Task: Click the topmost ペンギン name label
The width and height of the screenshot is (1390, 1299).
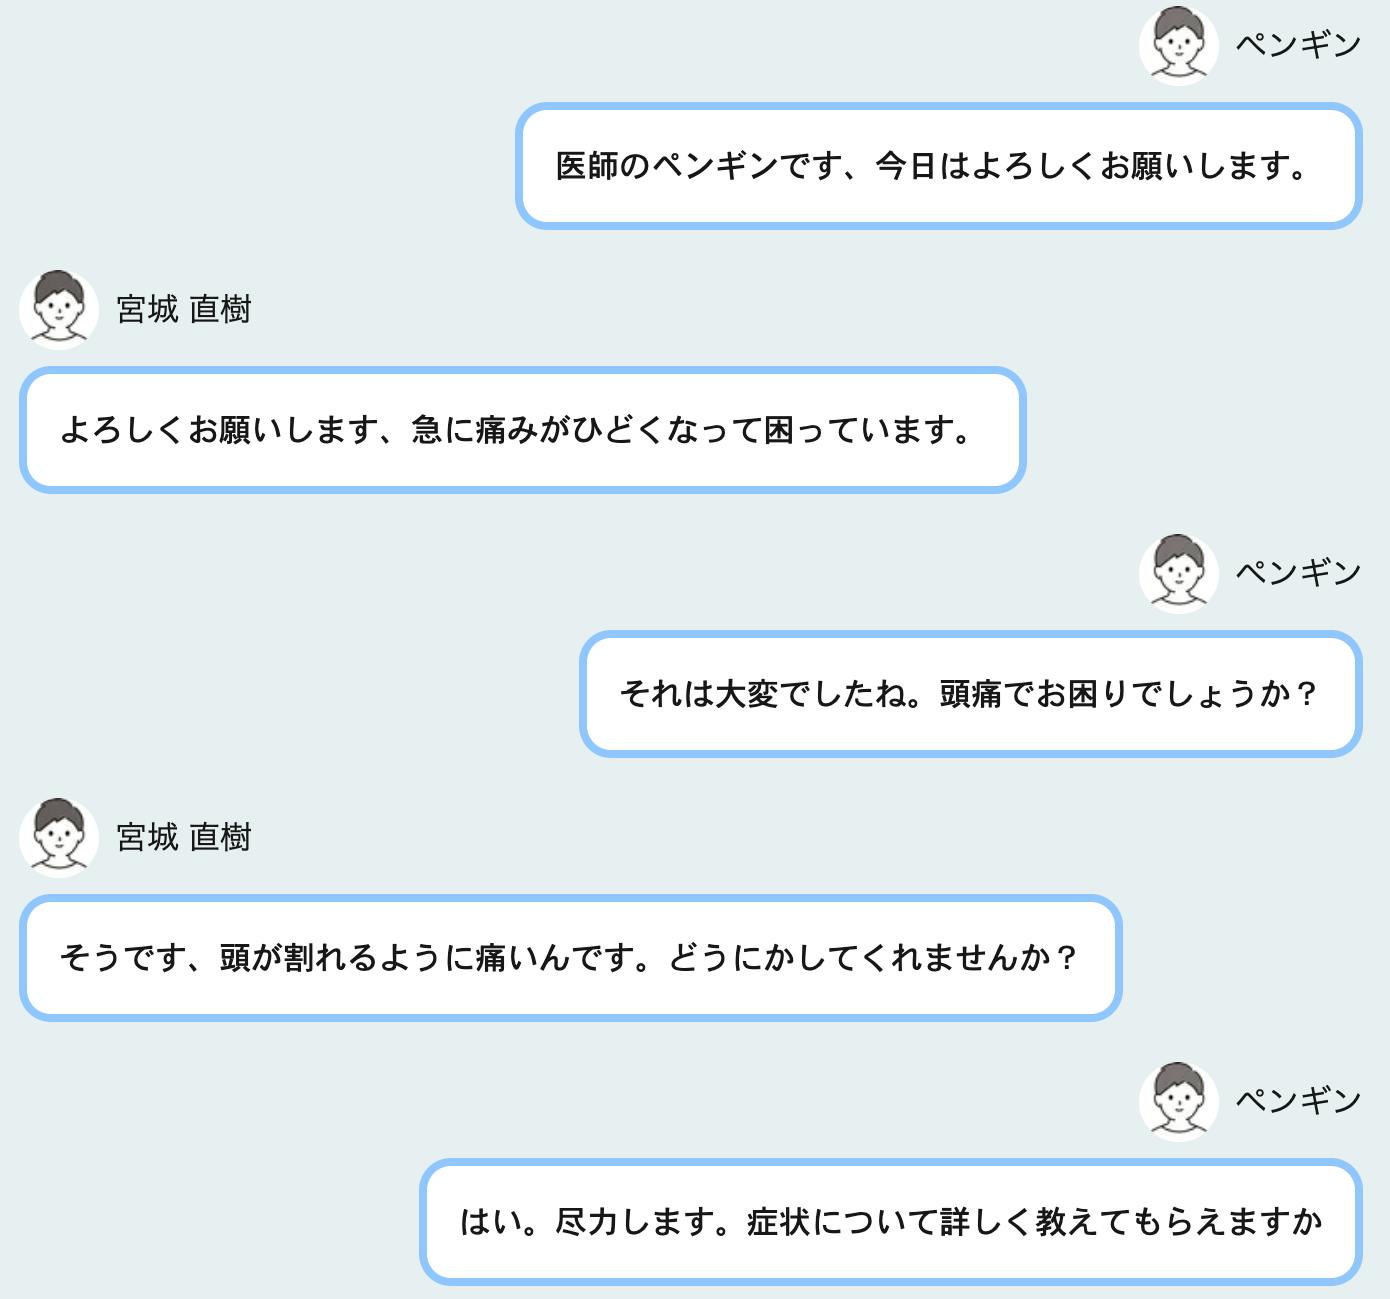Action: 1298,45
